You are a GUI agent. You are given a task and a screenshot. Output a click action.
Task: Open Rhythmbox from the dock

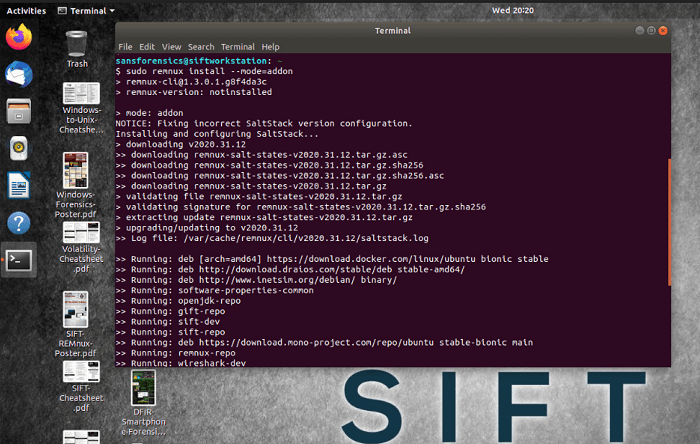18,148
